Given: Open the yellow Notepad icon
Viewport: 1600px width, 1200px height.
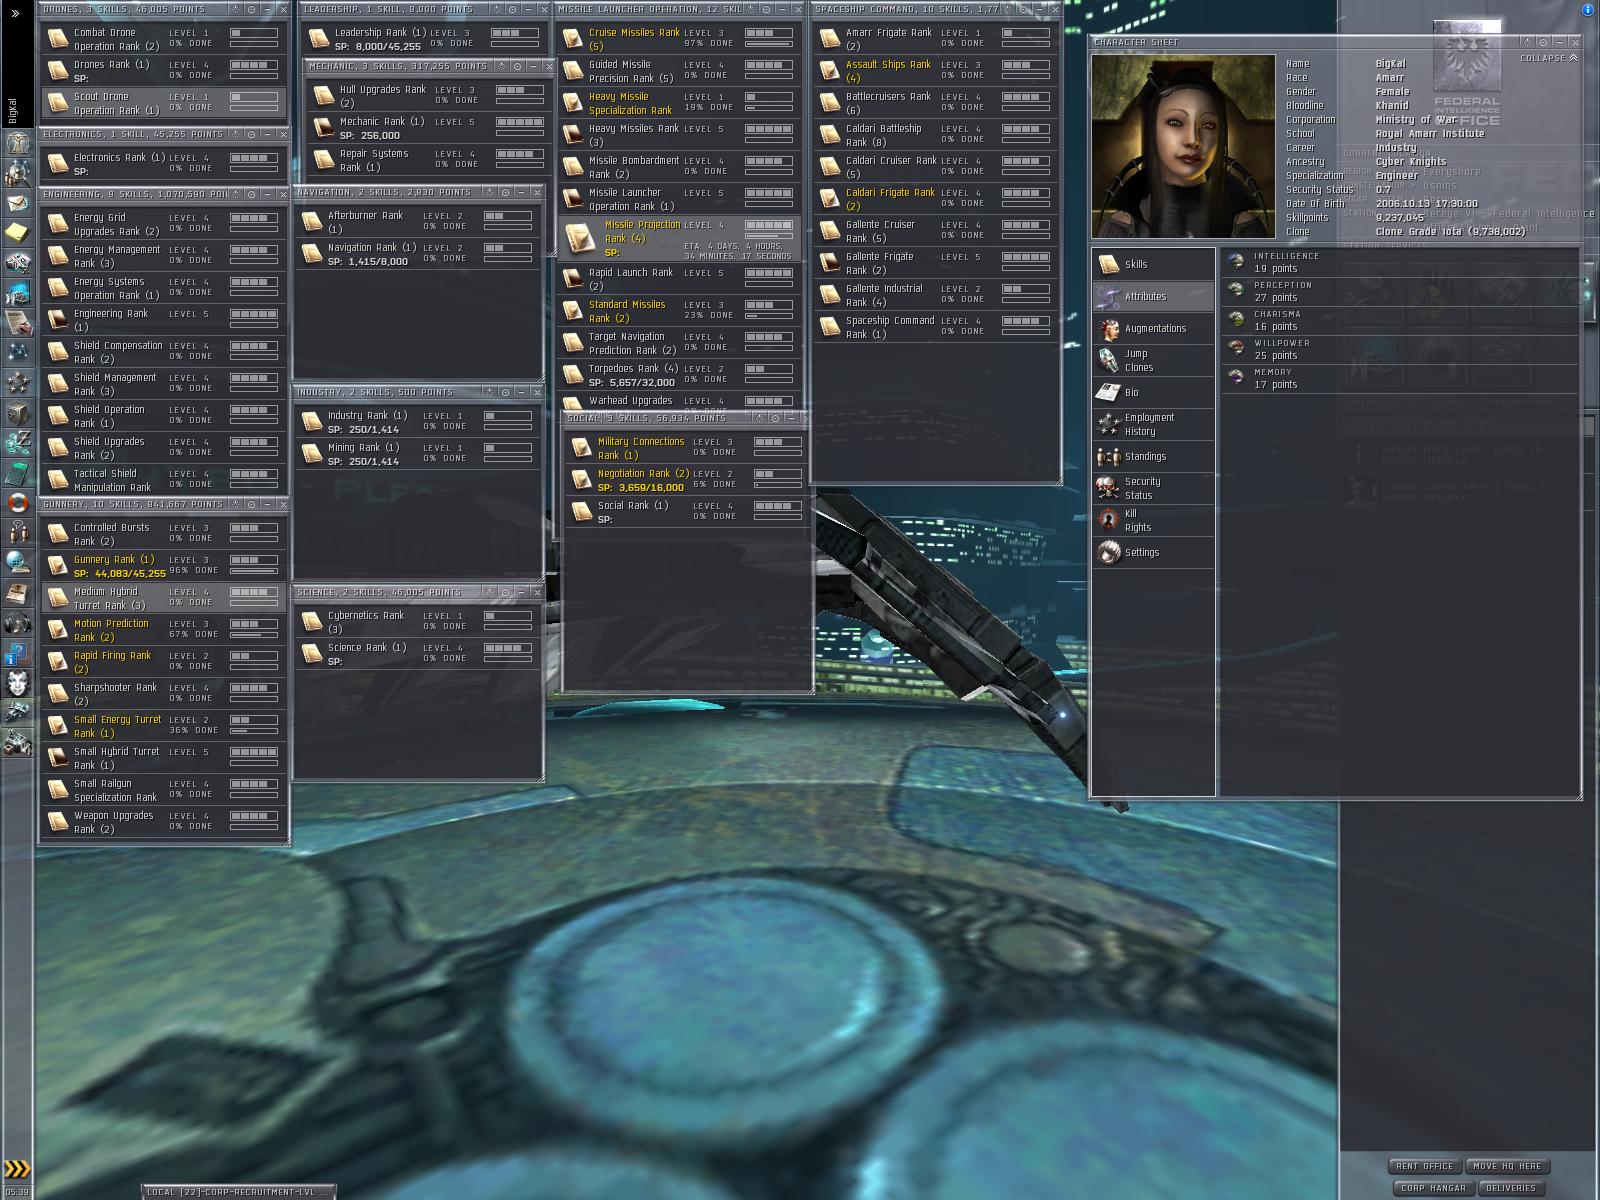Looking at the screenshot, I should point(17,233).
